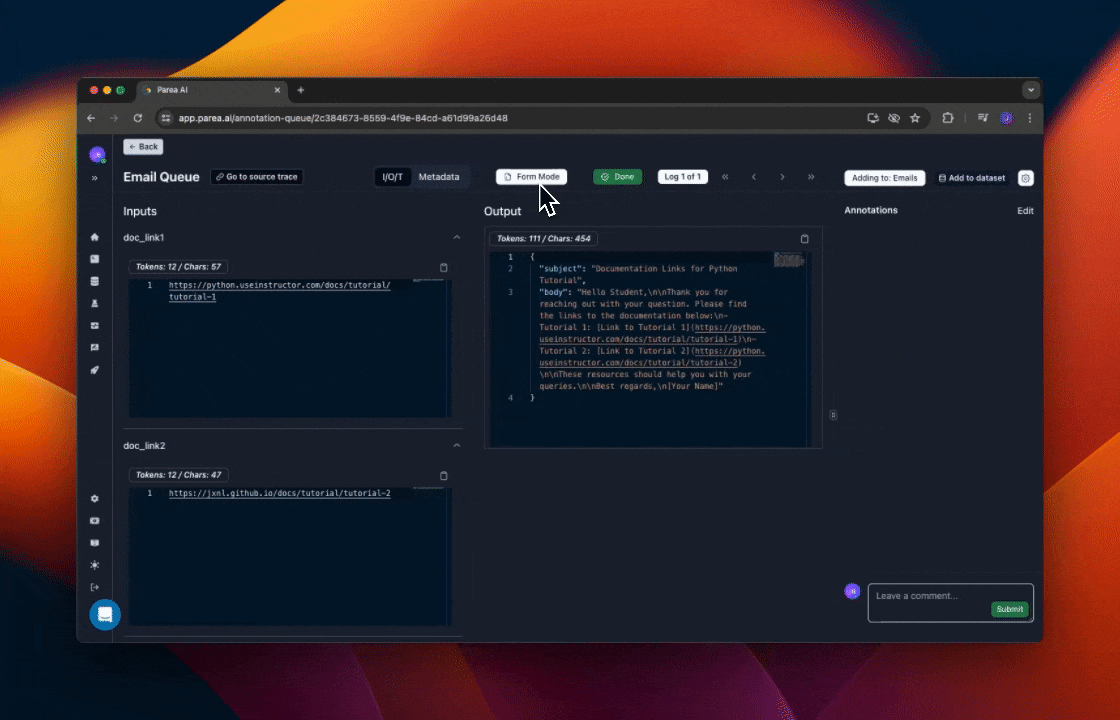Click Add to dataset
The width and height of the screenshot is (1120, 720).
(x=972, y=178)
